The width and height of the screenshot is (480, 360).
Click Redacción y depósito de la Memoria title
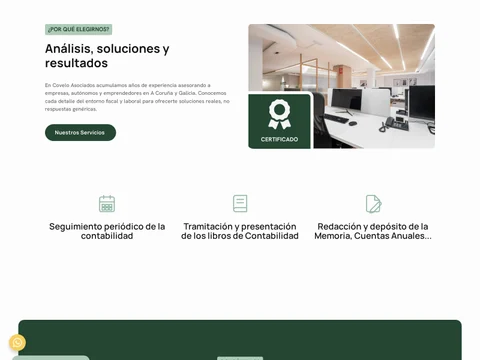373,231
